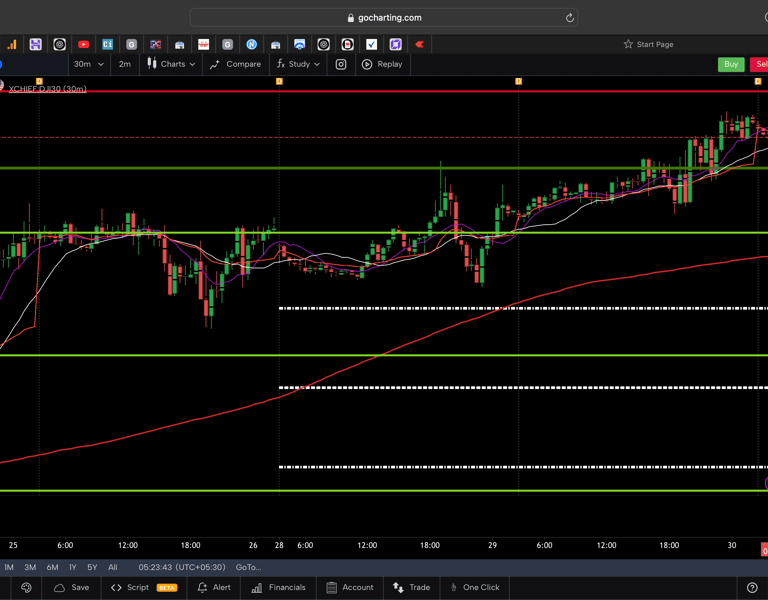Click the '25' date label on time axis
The height and width of the screenshot is (600, 768).
tap(13, 545)
